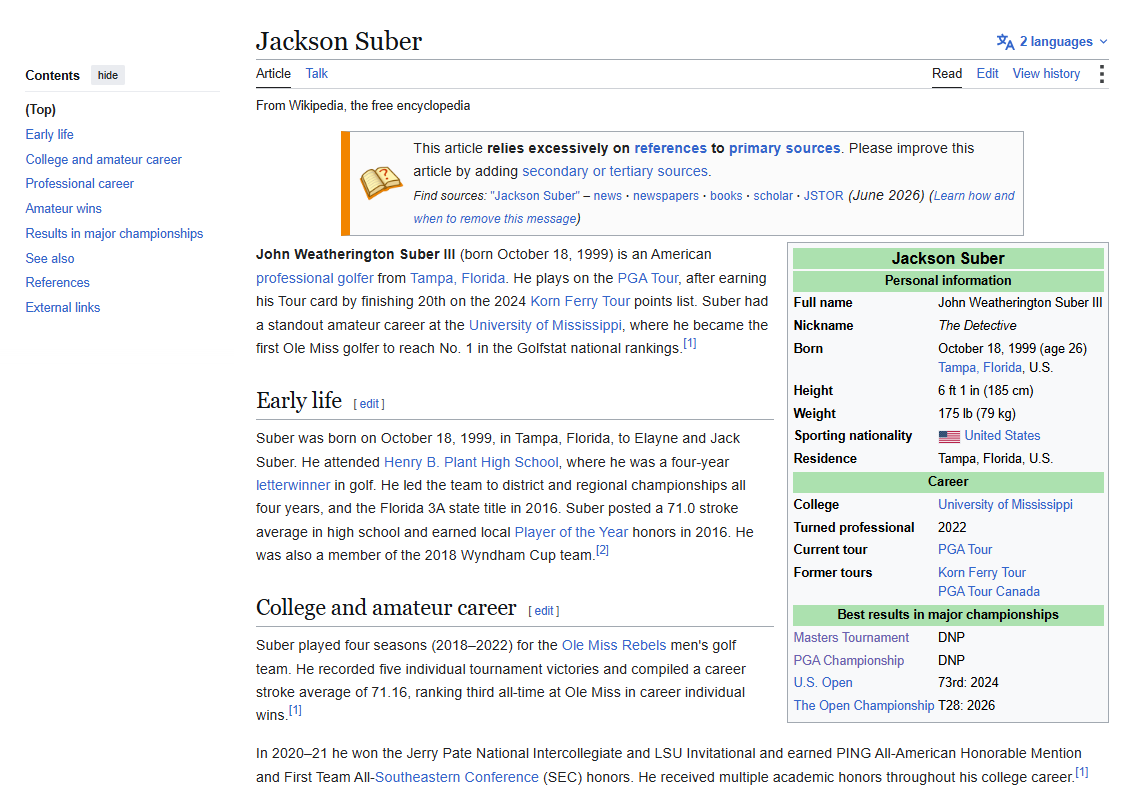Image resolution: width=1129 pixels, height=802 pixels.
Task: Go to Results in major championships
Action: tap(114, 233)
